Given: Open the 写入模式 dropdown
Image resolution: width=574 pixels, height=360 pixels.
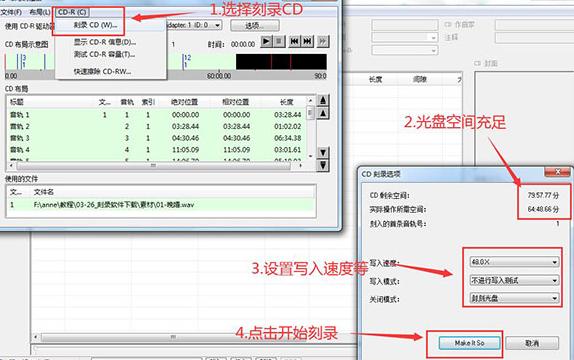Looking at the screenshot, I should (x=514, y=281).
